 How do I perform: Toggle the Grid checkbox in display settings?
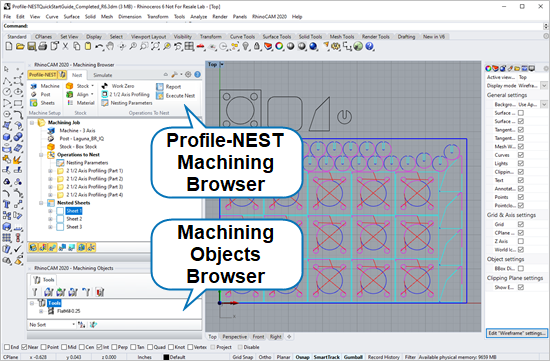[x=521, y=224]
